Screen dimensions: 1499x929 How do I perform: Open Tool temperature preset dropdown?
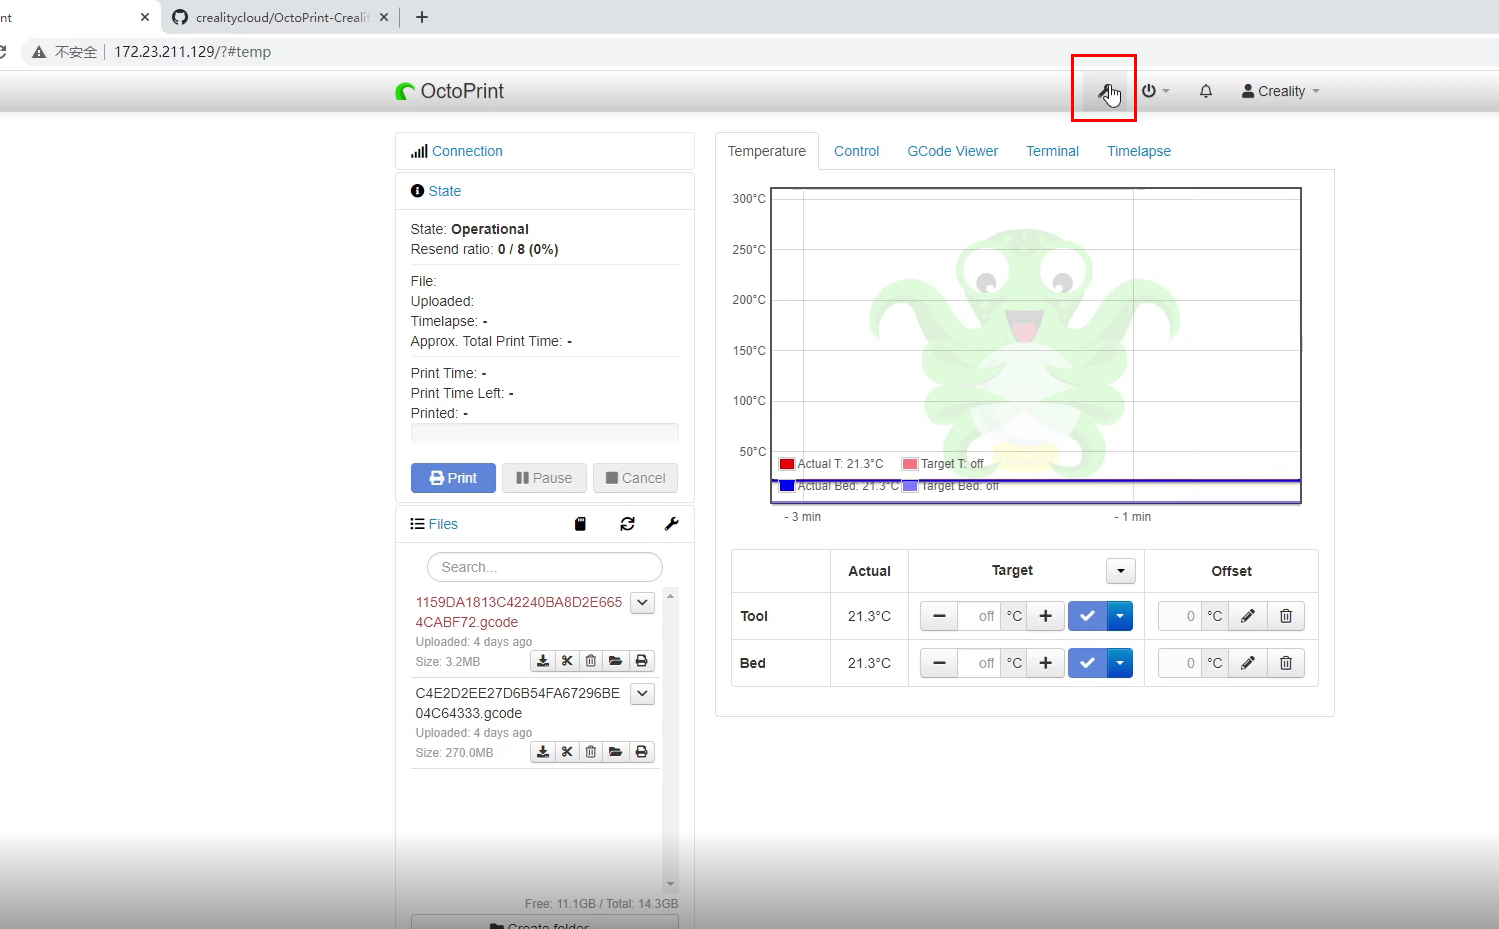(x=1120, y=616)
